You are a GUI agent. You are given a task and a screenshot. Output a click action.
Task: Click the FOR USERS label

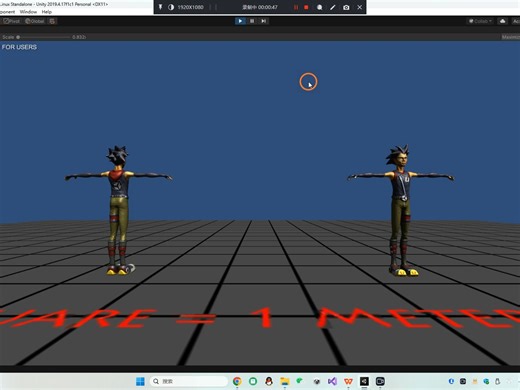pos(19,47)
